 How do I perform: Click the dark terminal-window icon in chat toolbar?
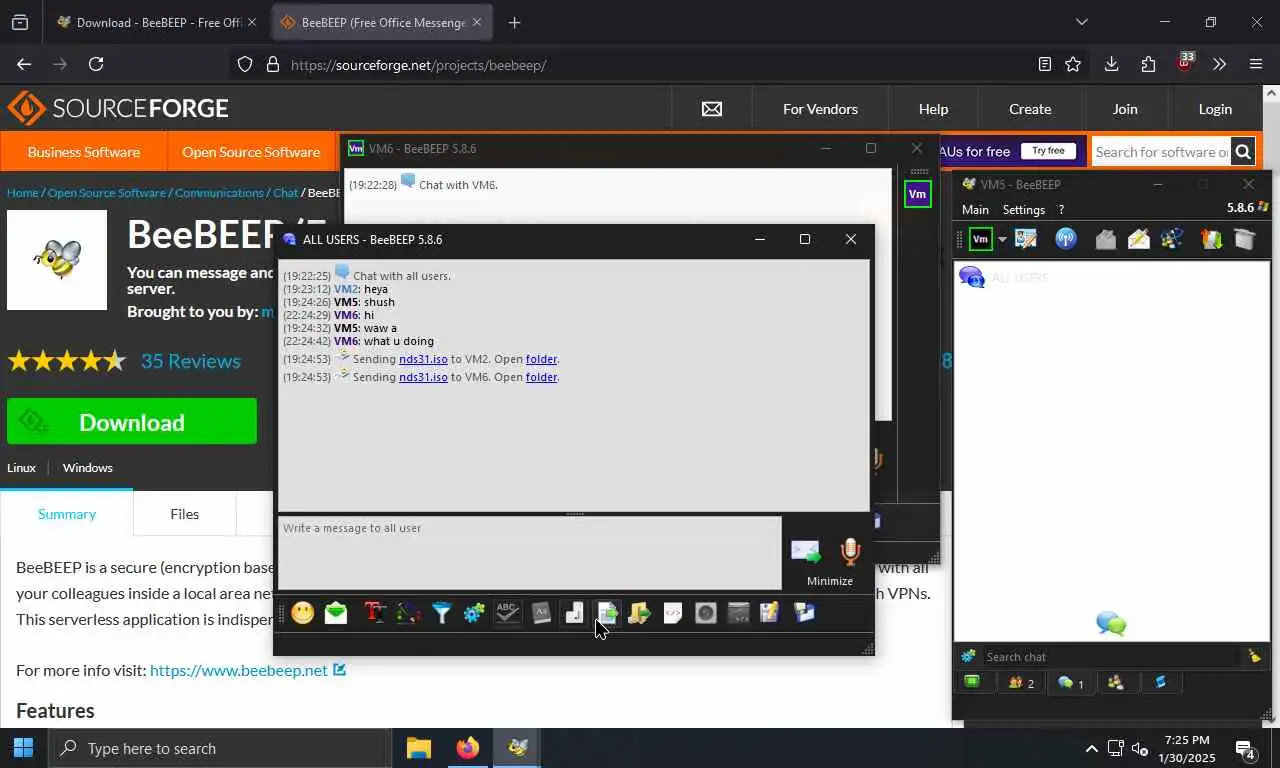pos(739,613)
